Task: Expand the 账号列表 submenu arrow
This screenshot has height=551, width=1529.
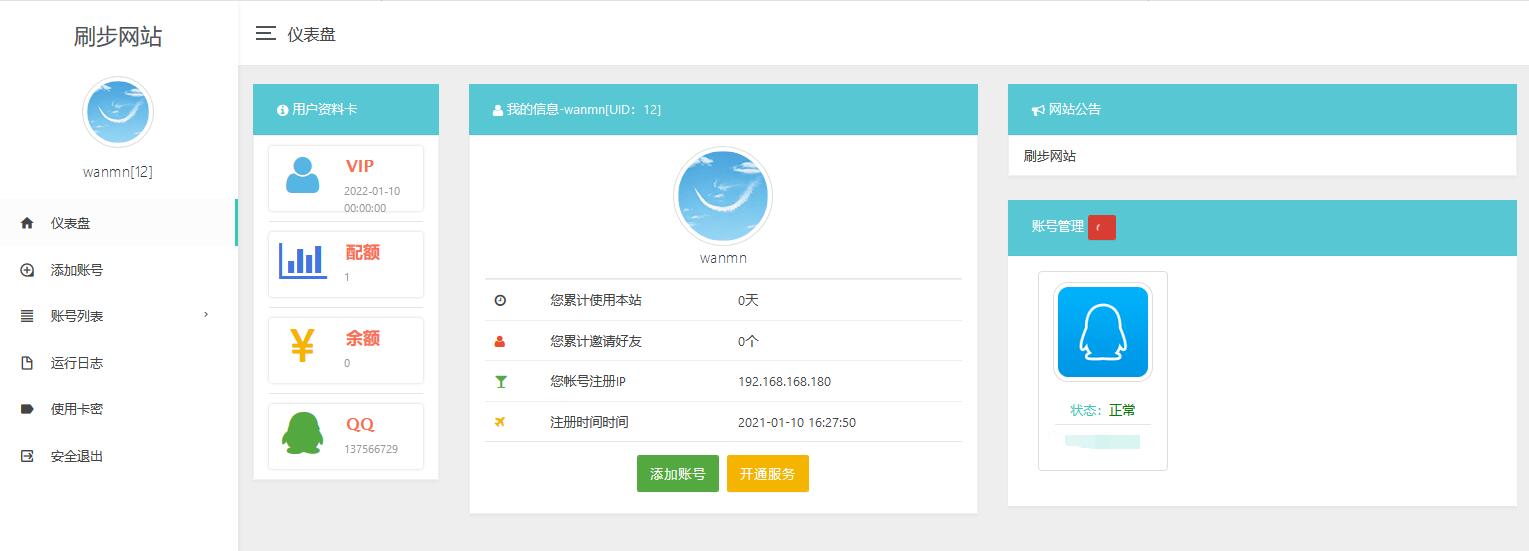Action: tap(206, 315)
